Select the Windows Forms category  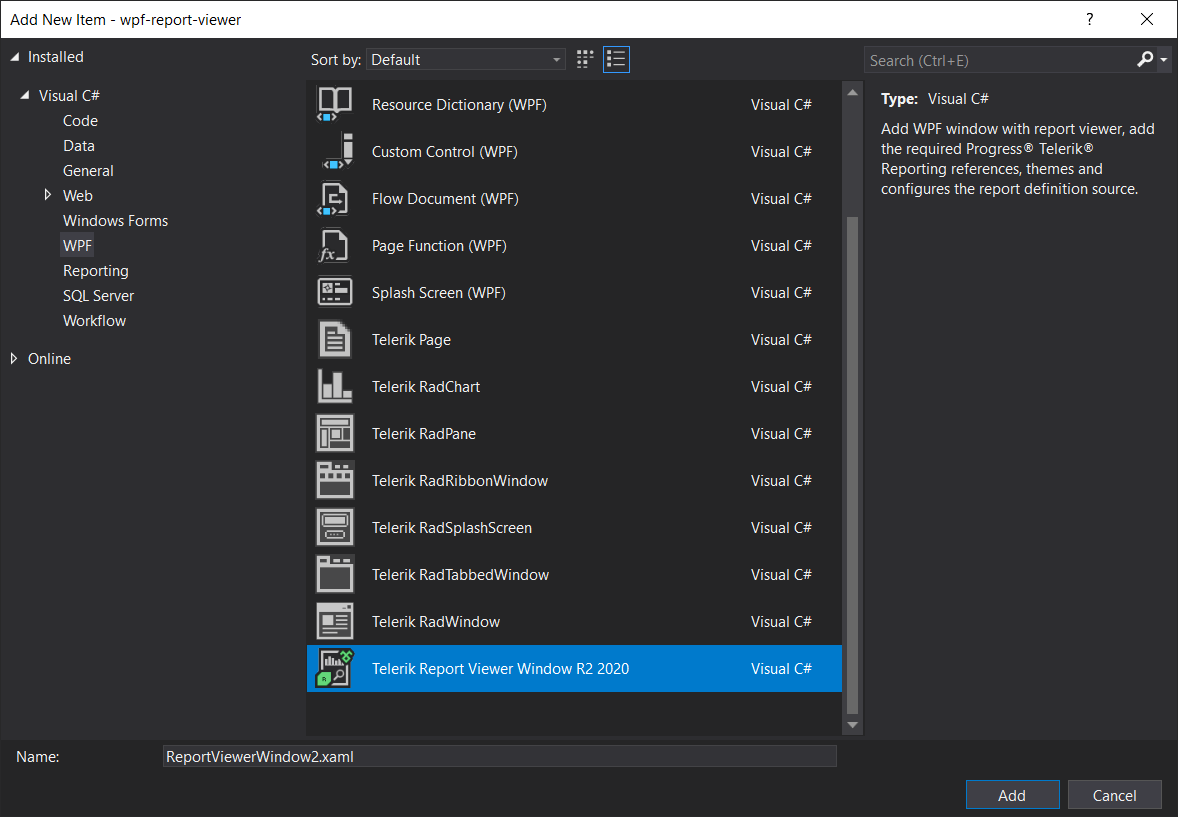[116, 220]
